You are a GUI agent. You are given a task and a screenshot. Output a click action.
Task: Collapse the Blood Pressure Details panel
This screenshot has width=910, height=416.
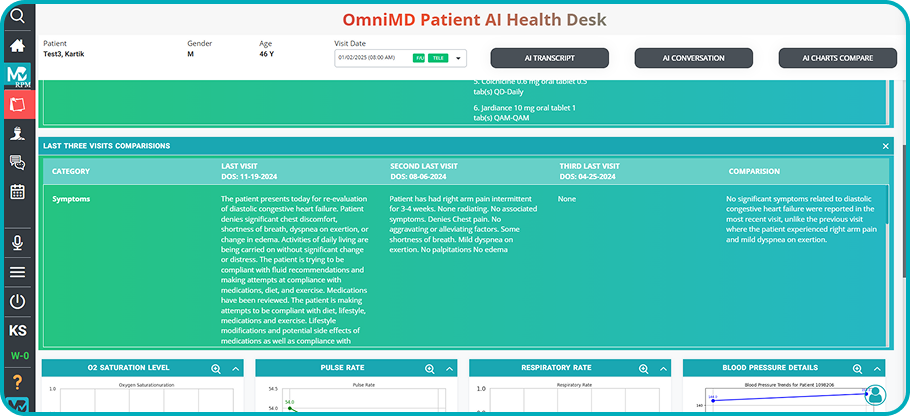[x=877, y=368]
